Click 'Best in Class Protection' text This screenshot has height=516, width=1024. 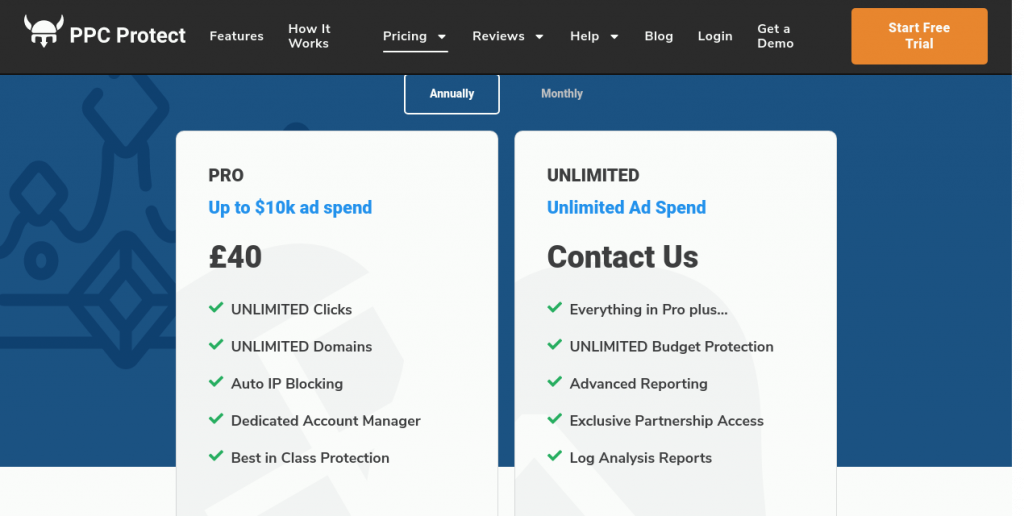click(310, 459)
